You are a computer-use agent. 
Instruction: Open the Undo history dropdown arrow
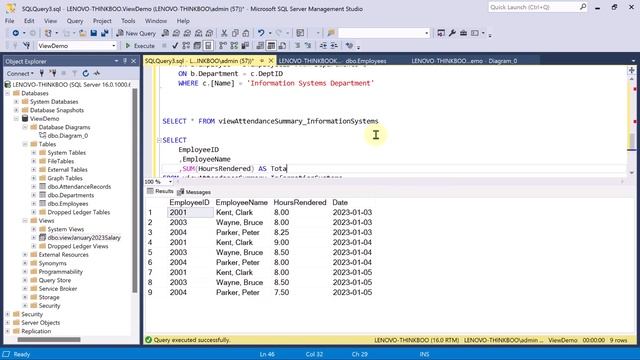tap(270, 33)
